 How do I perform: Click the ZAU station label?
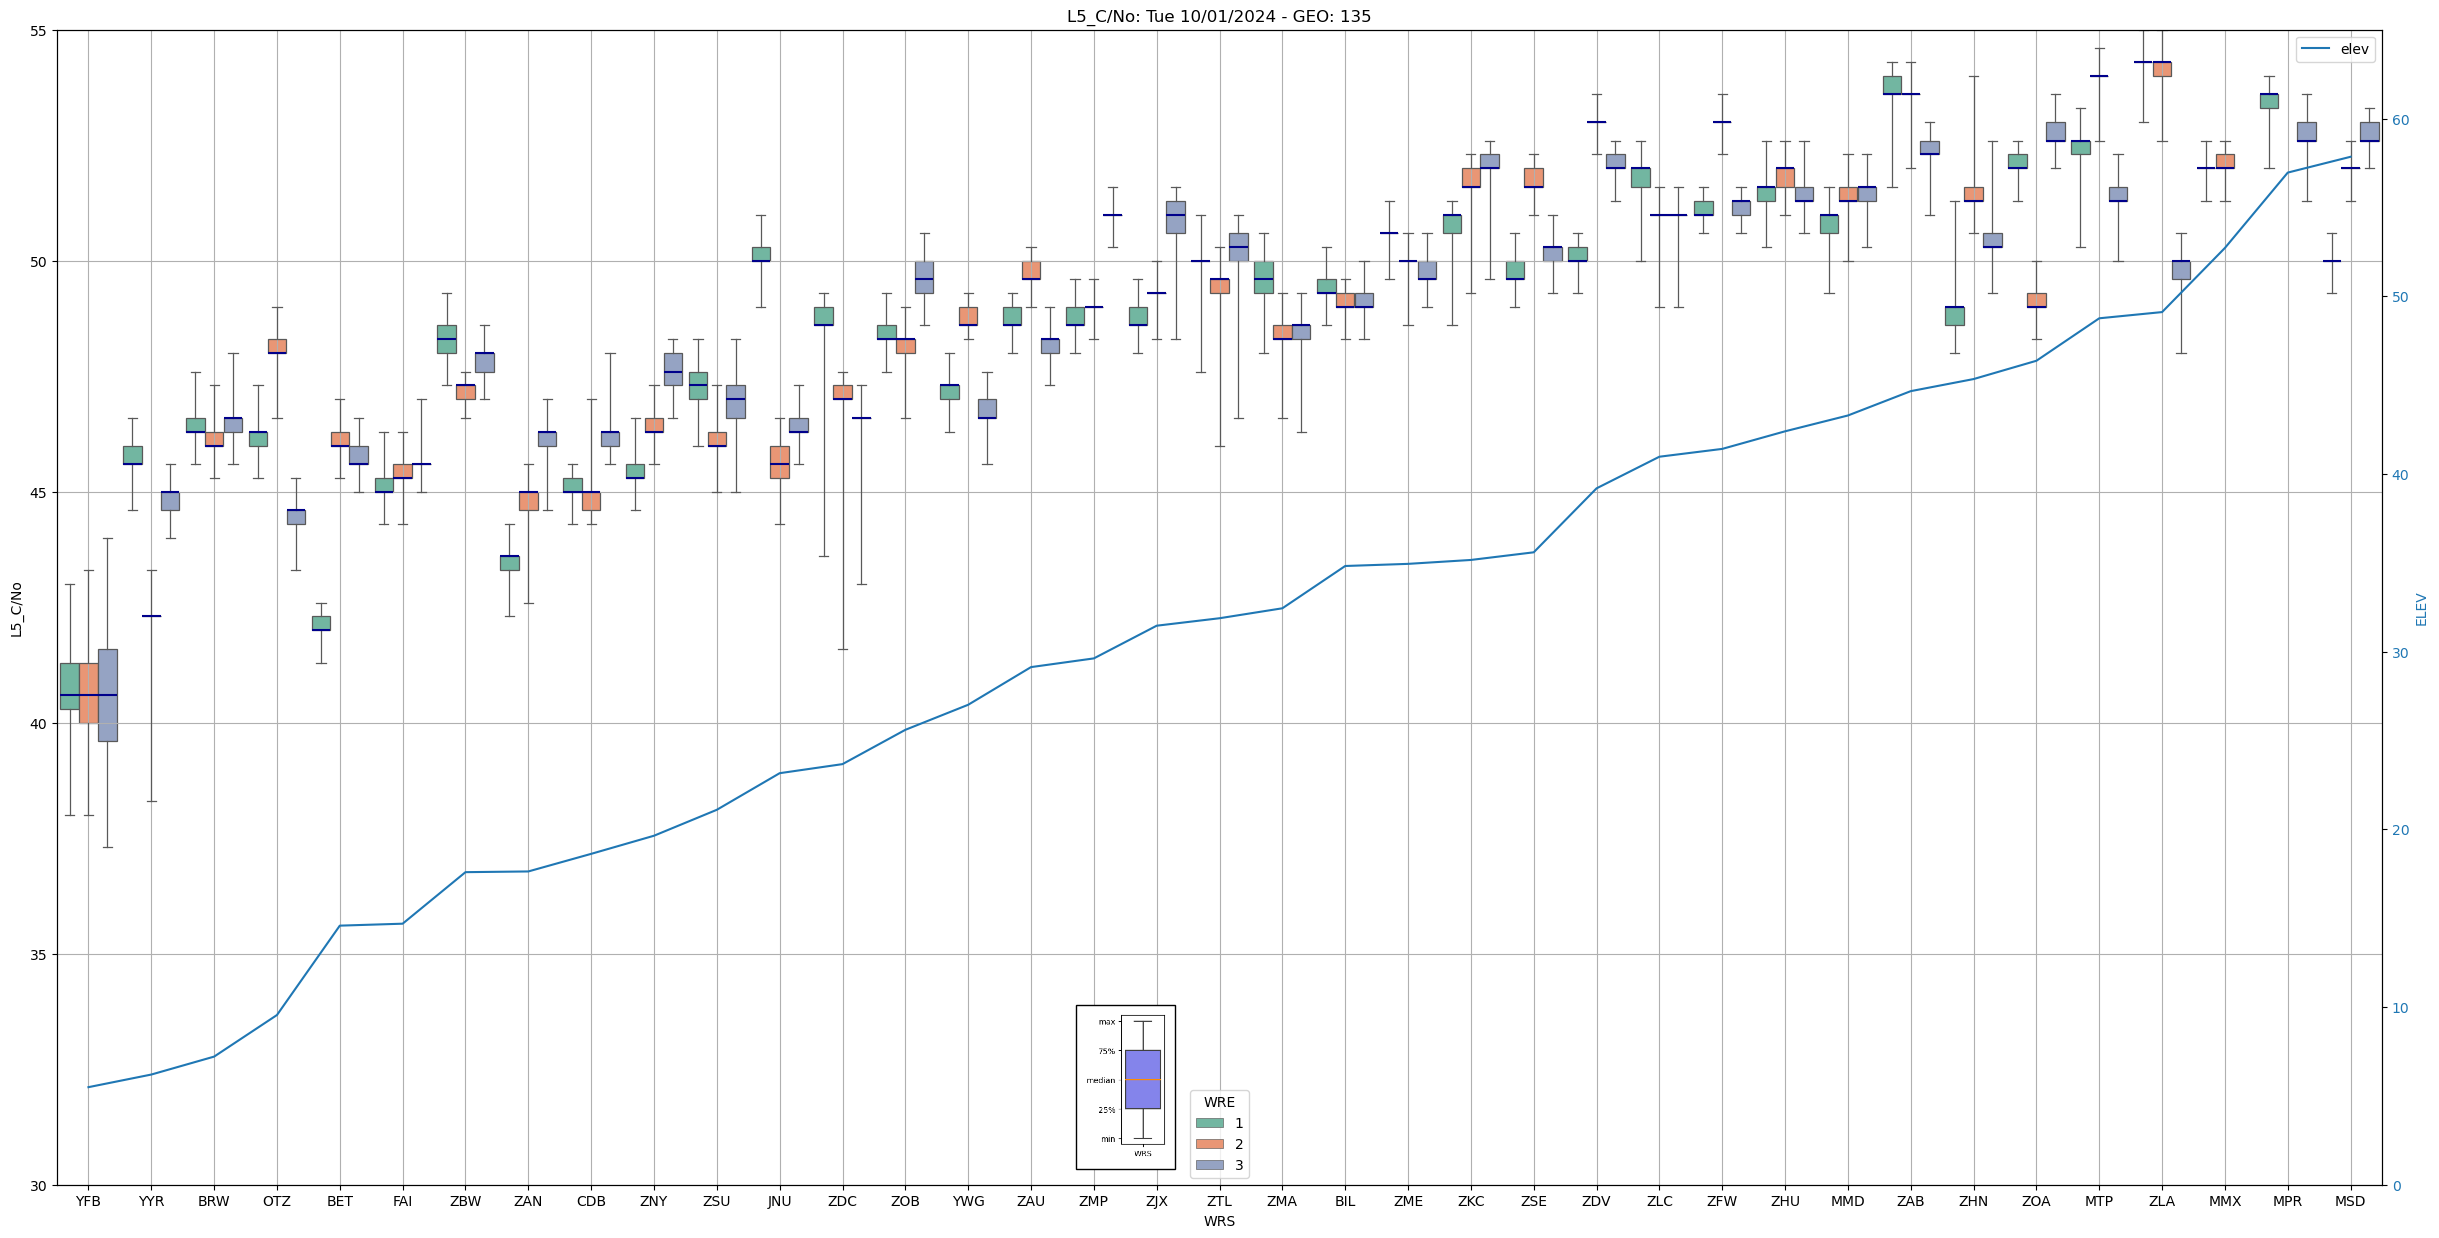pyautogui.click(x=1031, y=1201)
